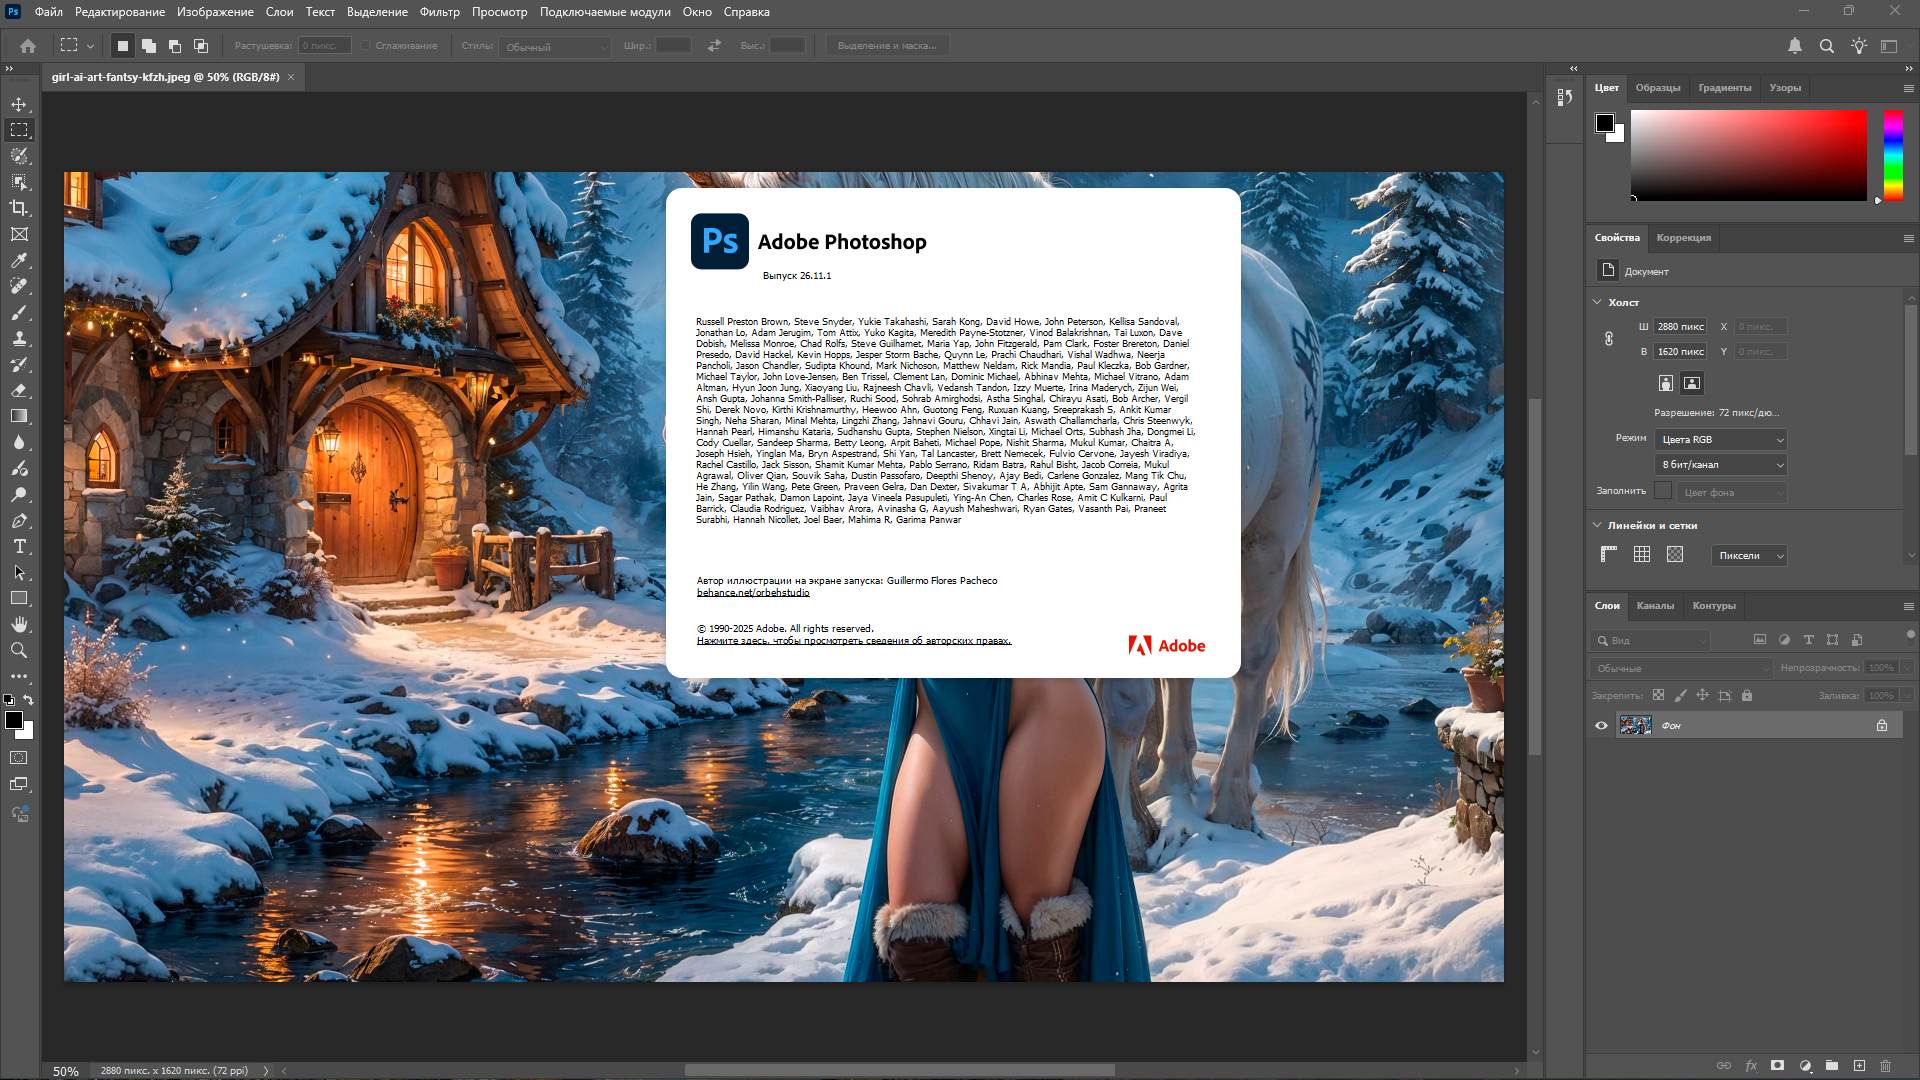Select the Move tool
The width and height of the screenshot is (1920, 1080).
pos(19,104)
